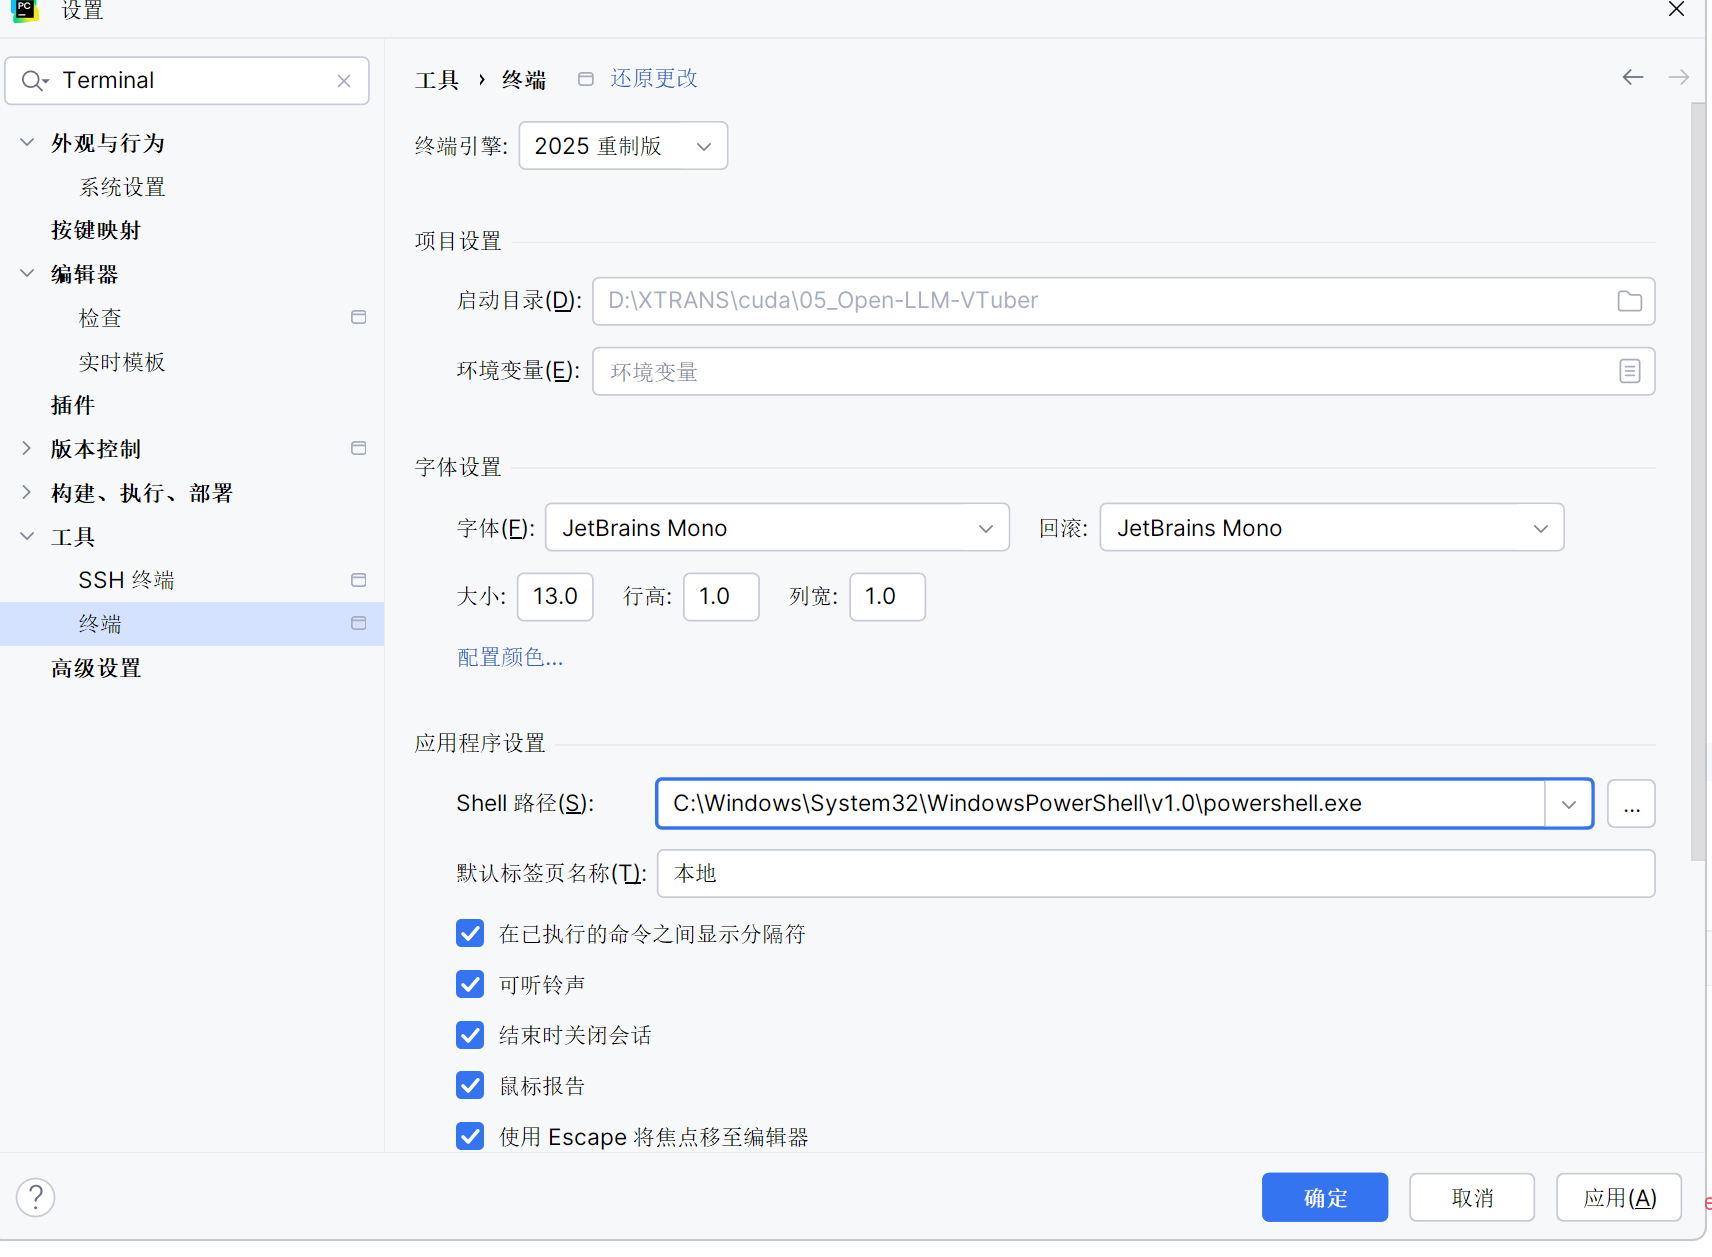Open the help question mark button
This screenshot has height=1257, width=1712.
click(36, 1197)
